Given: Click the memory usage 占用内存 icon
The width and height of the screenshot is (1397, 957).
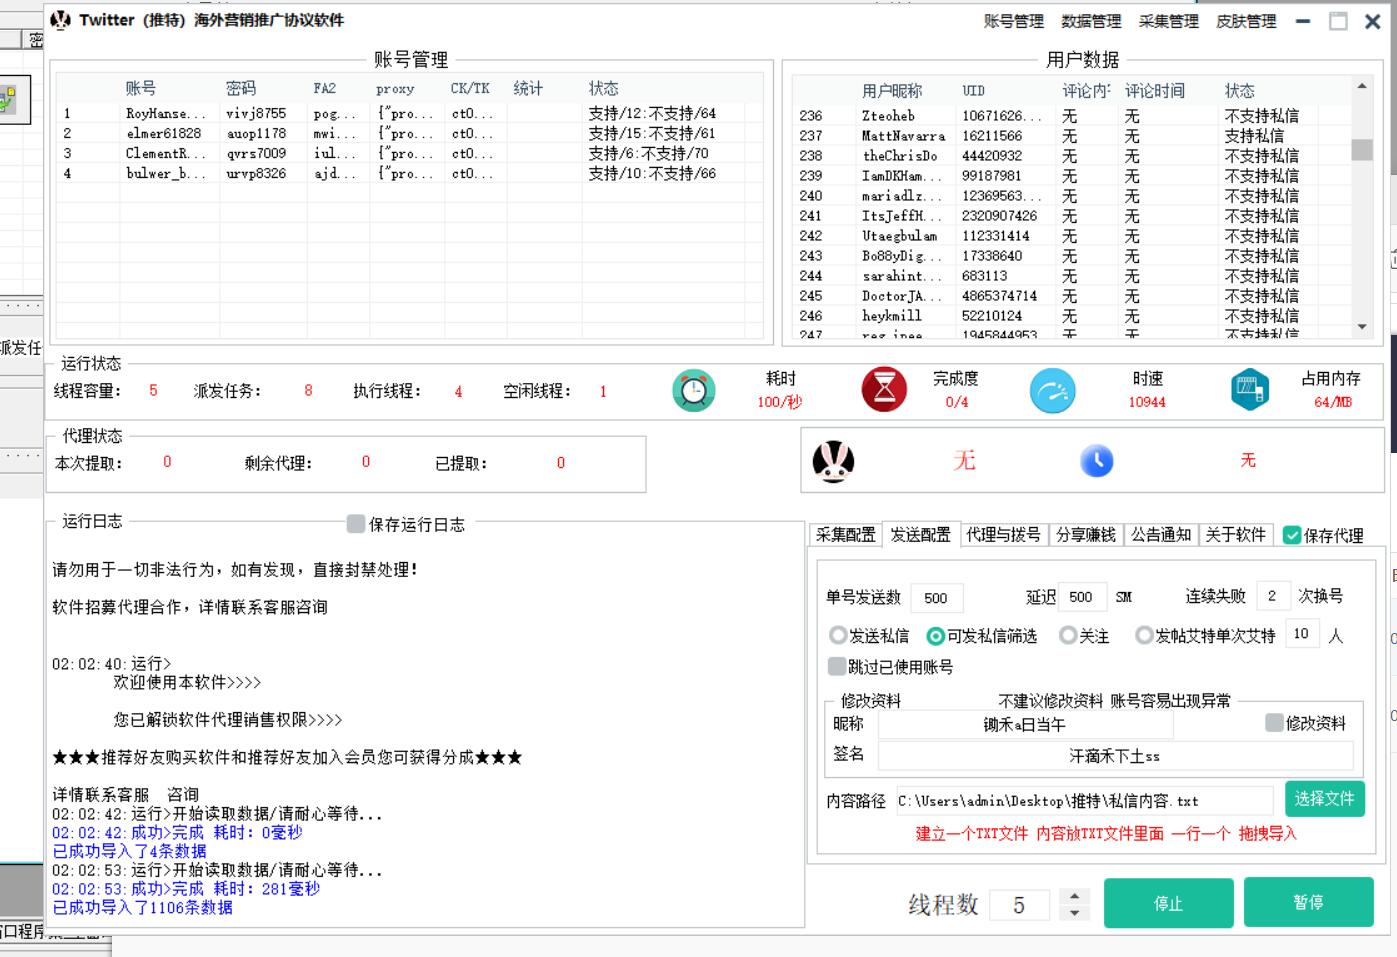Looking at the screenshot, I should click(x=1249, y=391).
